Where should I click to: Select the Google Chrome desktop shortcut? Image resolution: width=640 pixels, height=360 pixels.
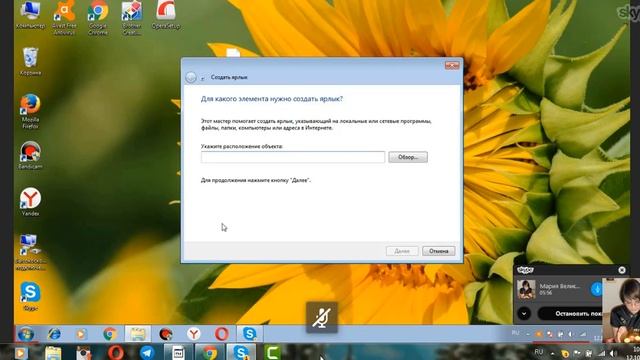point(98,18)
